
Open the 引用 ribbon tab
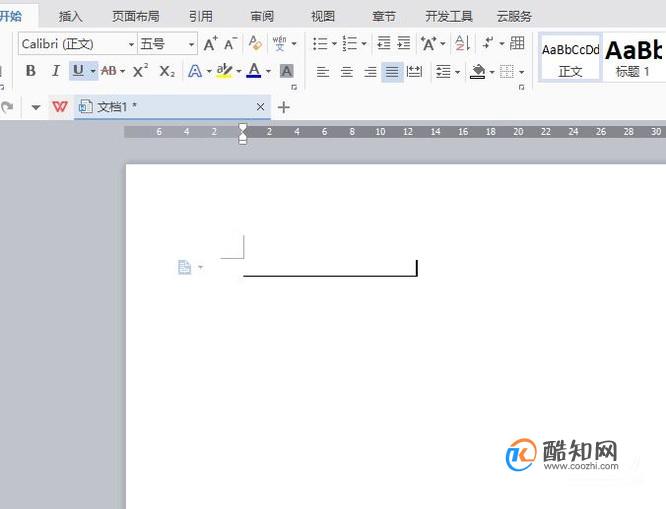(200, 17)
